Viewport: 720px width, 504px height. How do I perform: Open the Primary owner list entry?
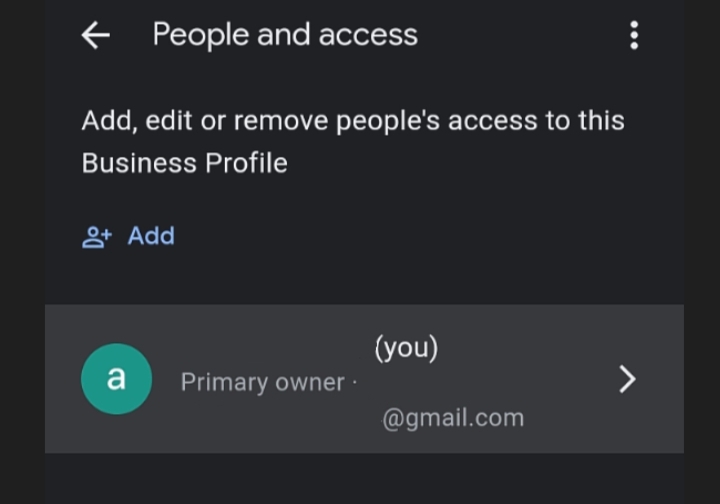coord(364,379)
